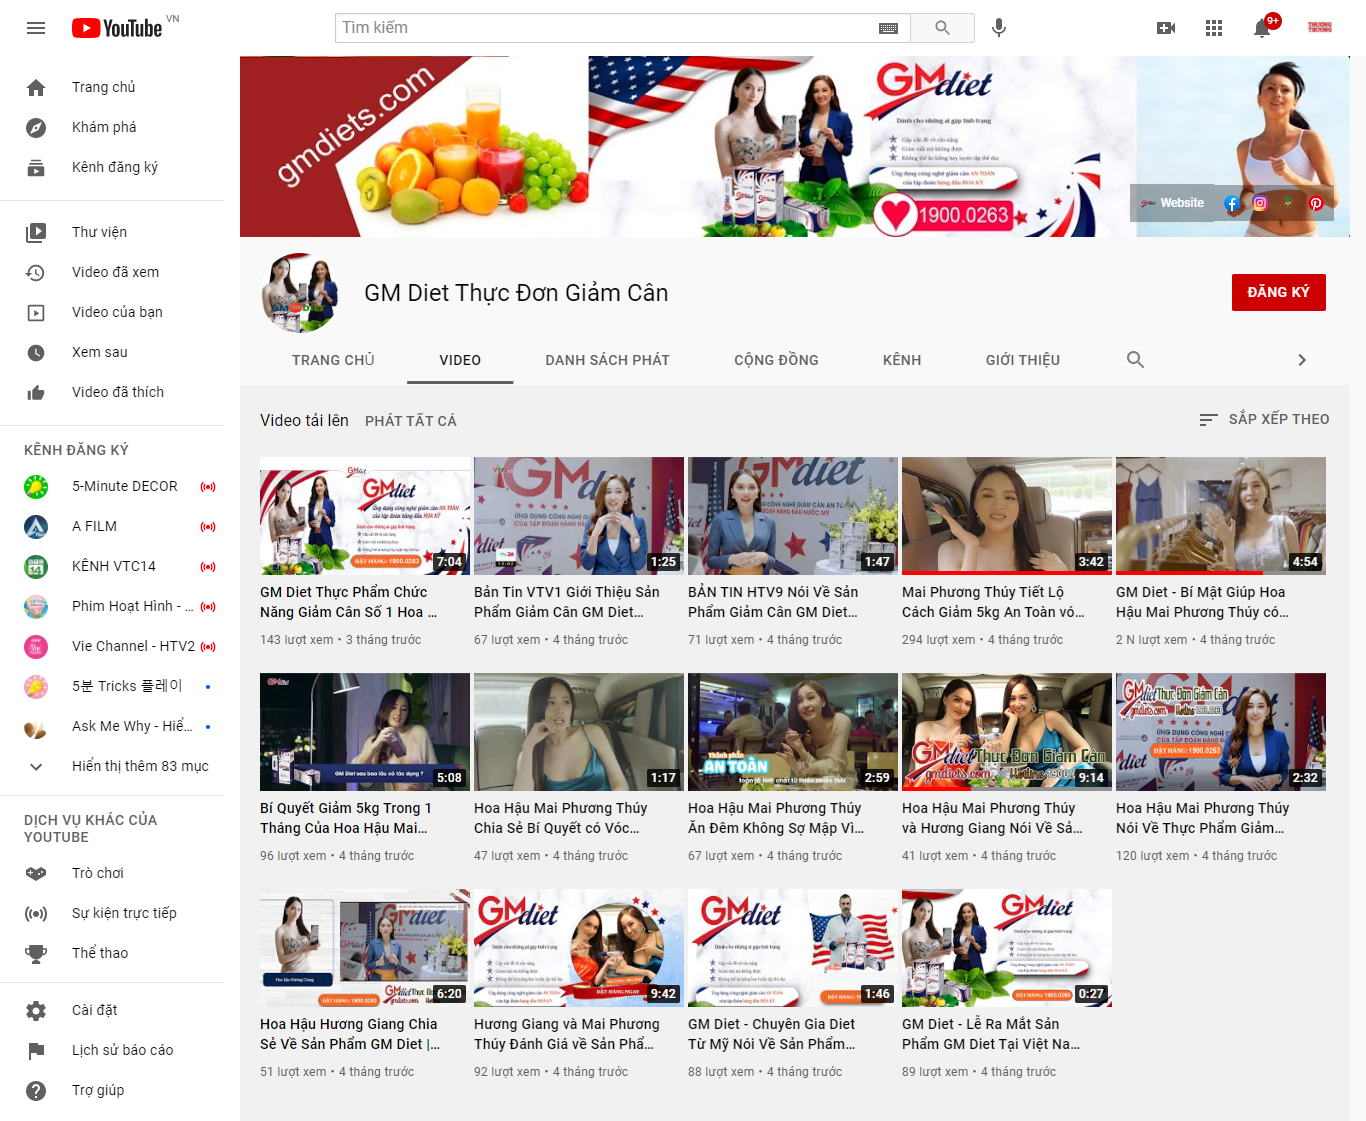Viewport: 1366px width, 1121px height.
Task: Click the magnifier search button
Action: [942, 28]
